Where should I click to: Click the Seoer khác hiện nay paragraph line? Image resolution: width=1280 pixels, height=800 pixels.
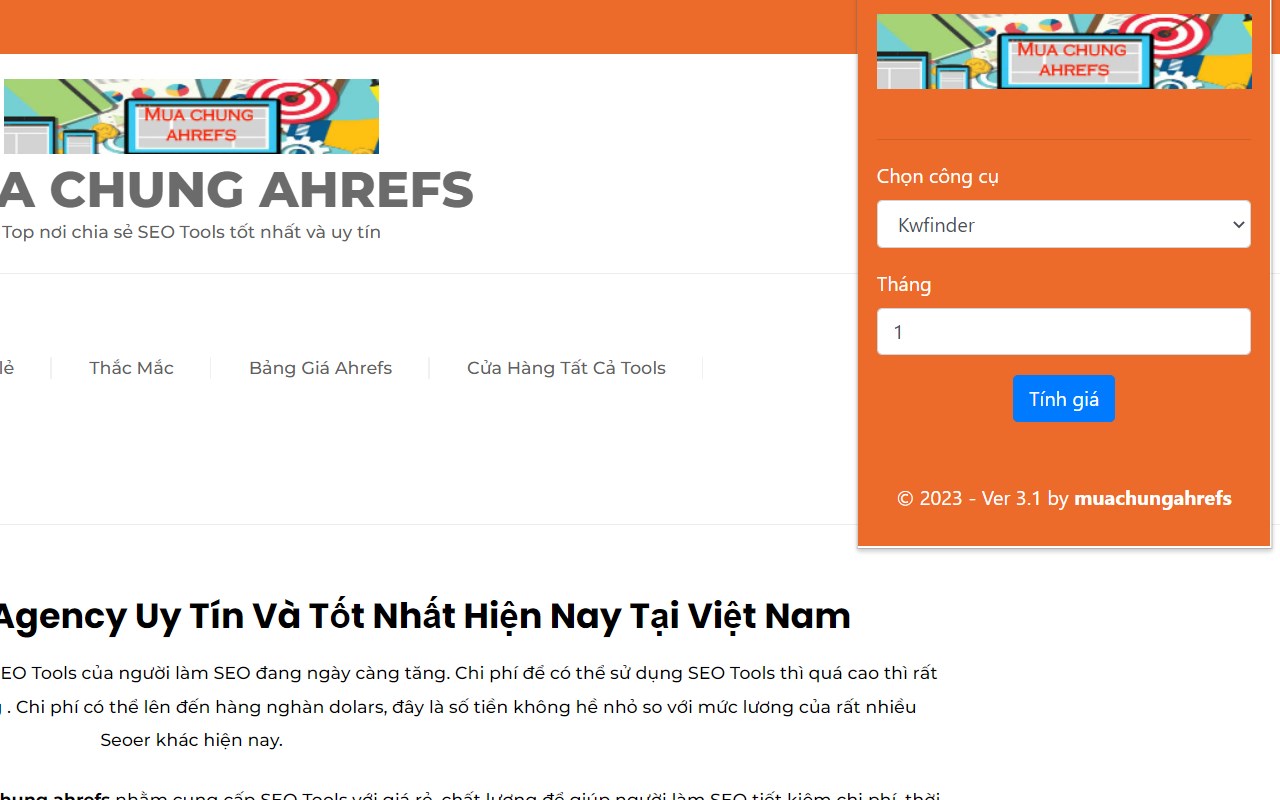191,740
